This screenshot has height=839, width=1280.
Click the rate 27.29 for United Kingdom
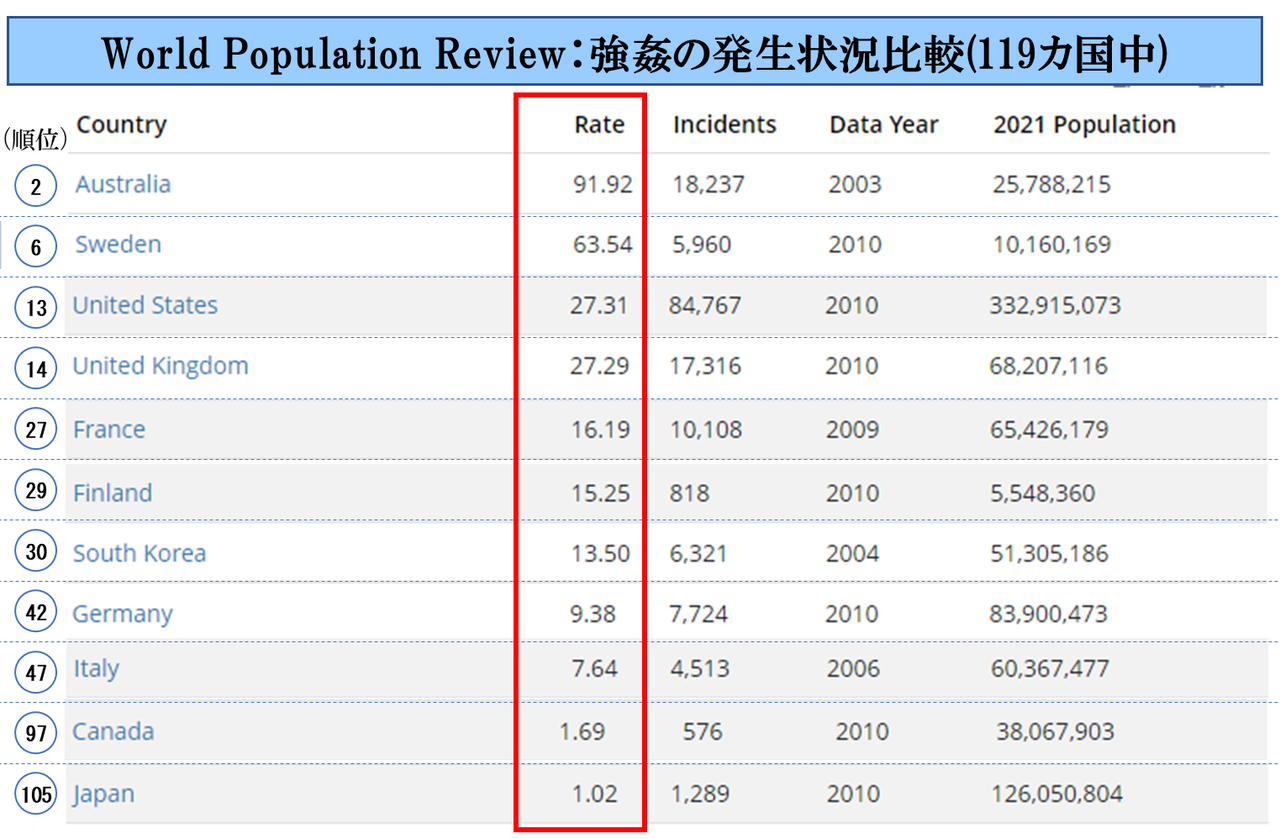(x=600, y=366)
